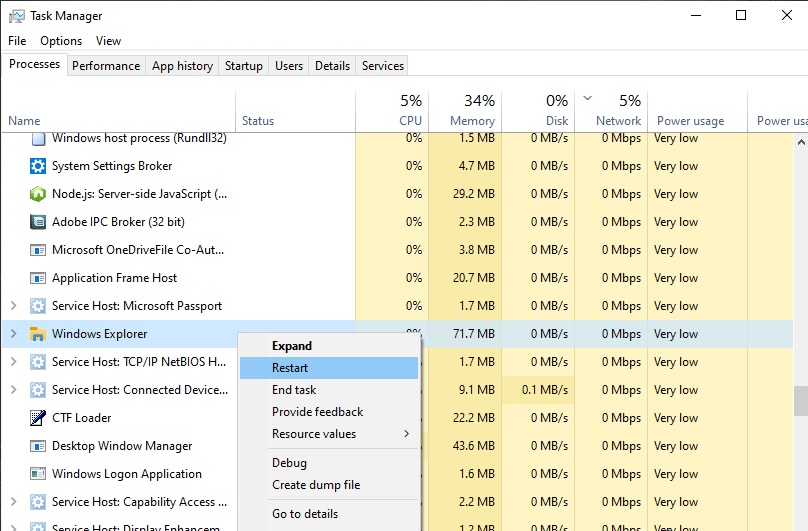Choose Expand in context menu

pyautogui.click(x=329, y=346)
